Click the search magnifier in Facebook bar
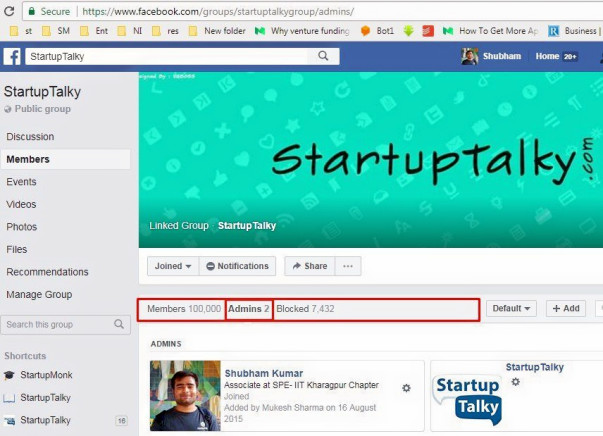Screen dimensions: 603x436 tap(323, 56)
